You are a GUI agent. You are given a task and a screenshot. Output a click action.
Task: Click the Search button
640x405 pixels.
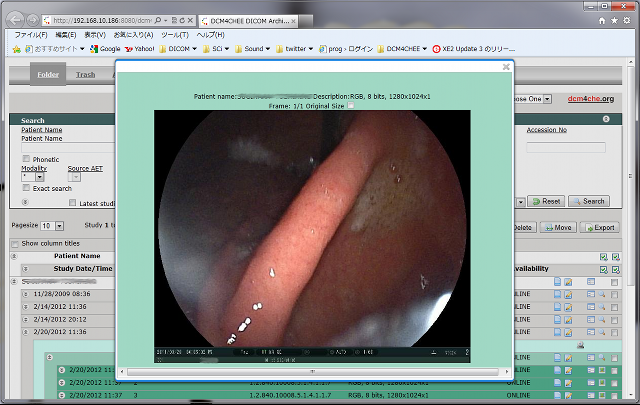[x=589, y=201]
